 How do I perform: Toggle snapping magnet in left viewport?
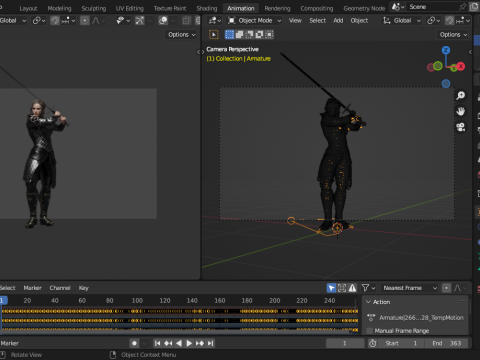click(55, 21)
